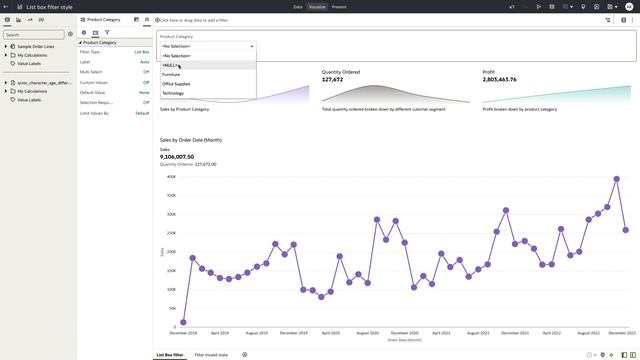Collapse the Product Category properties section
Viewport: 640px width, 360px height.
click(x=80, y=42)
